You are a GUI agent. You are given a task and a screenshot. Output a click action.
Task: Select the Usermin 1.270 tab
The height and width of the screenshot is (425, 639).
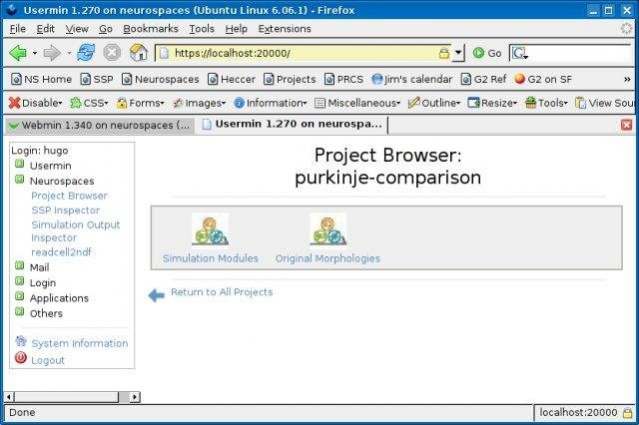(291, 124)
